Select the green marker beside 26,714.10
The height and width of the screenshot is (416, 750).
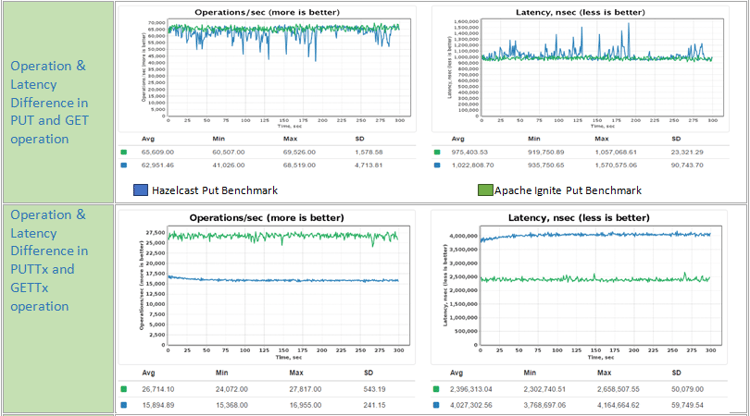click(x=124, y=389)
